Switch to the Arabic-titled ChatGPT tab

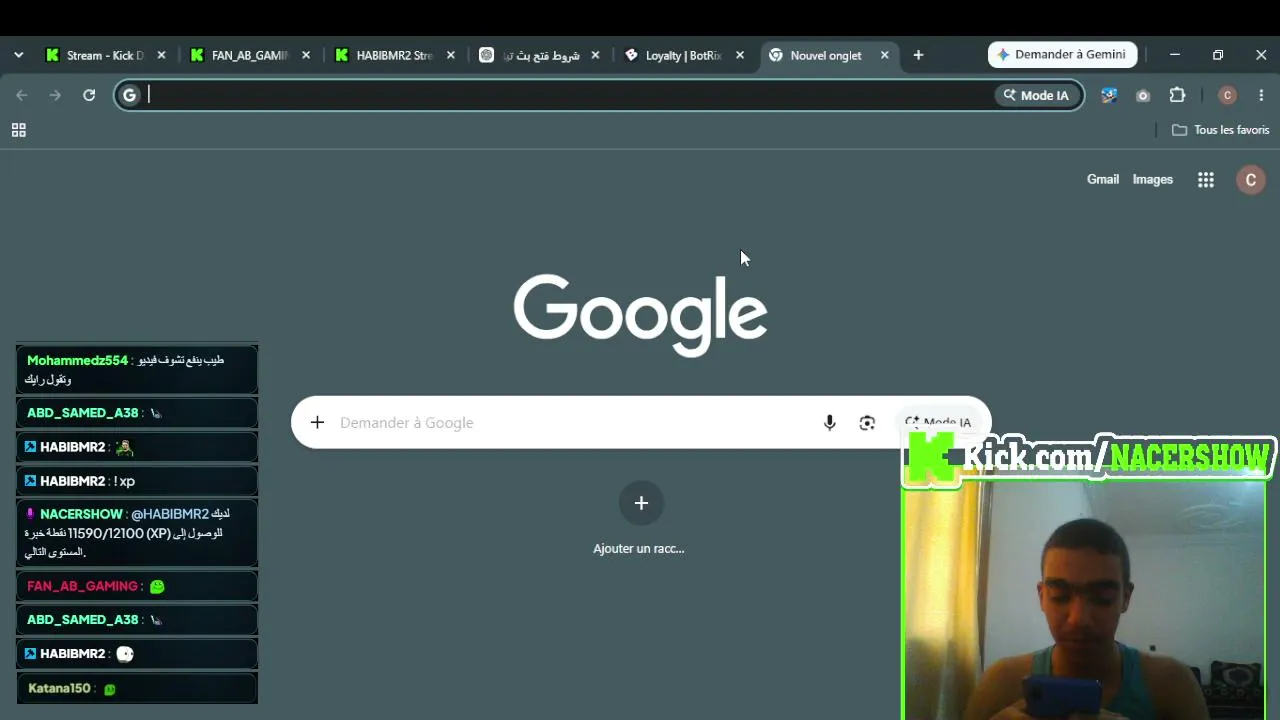(539, 55)
